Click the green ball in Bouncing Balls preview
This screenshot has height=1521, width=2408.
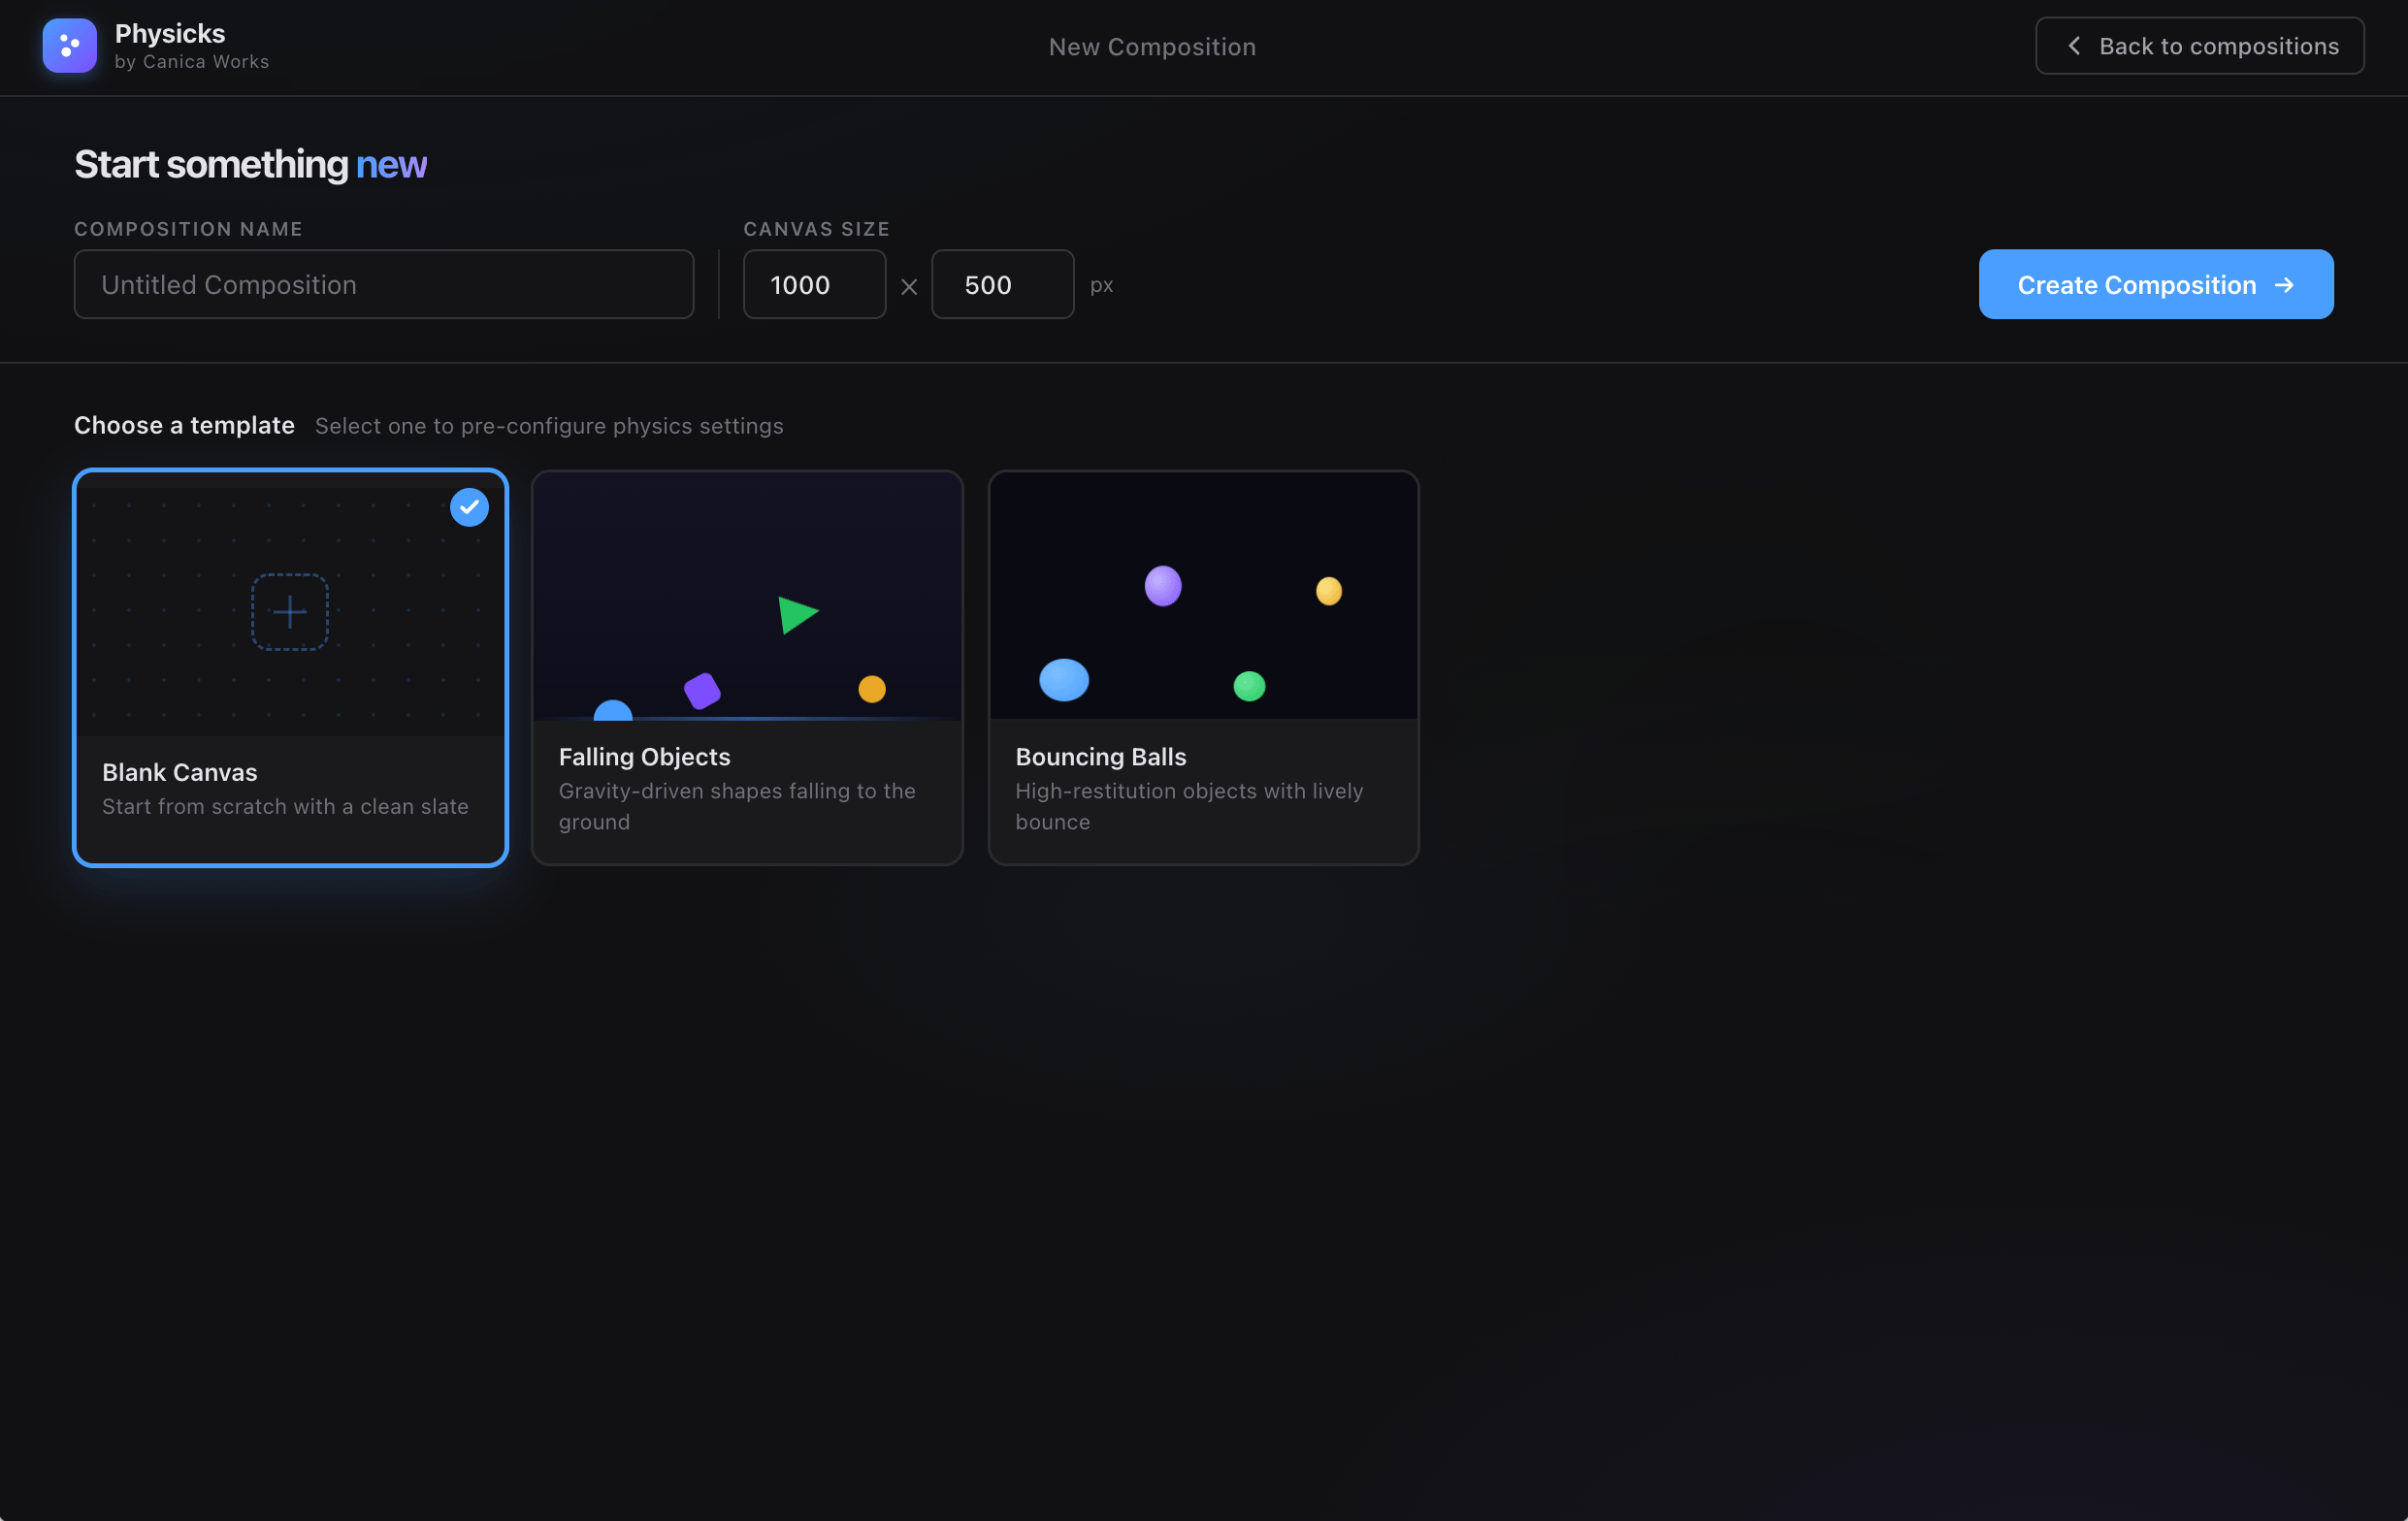pyautogui.click(x=1249, y=686)
